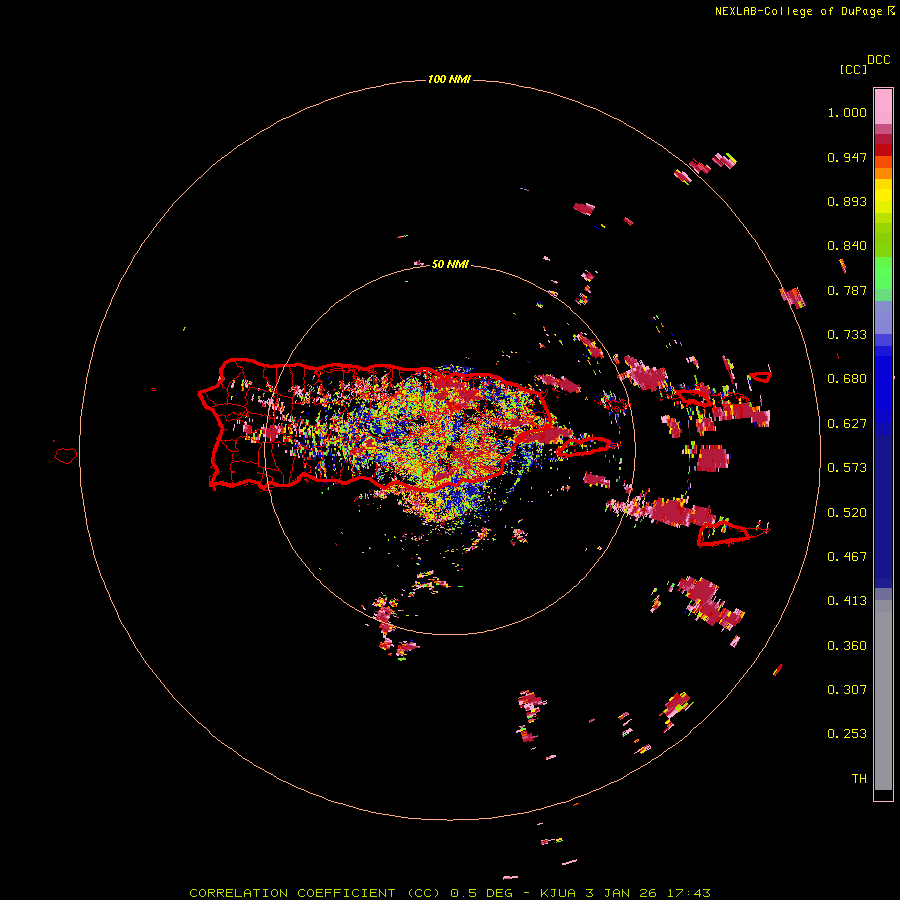The width and height of the screenshot is (900, 900).
Task: Click the 17:43 timestamp in the footer
Action: click(x=689, y=893)
